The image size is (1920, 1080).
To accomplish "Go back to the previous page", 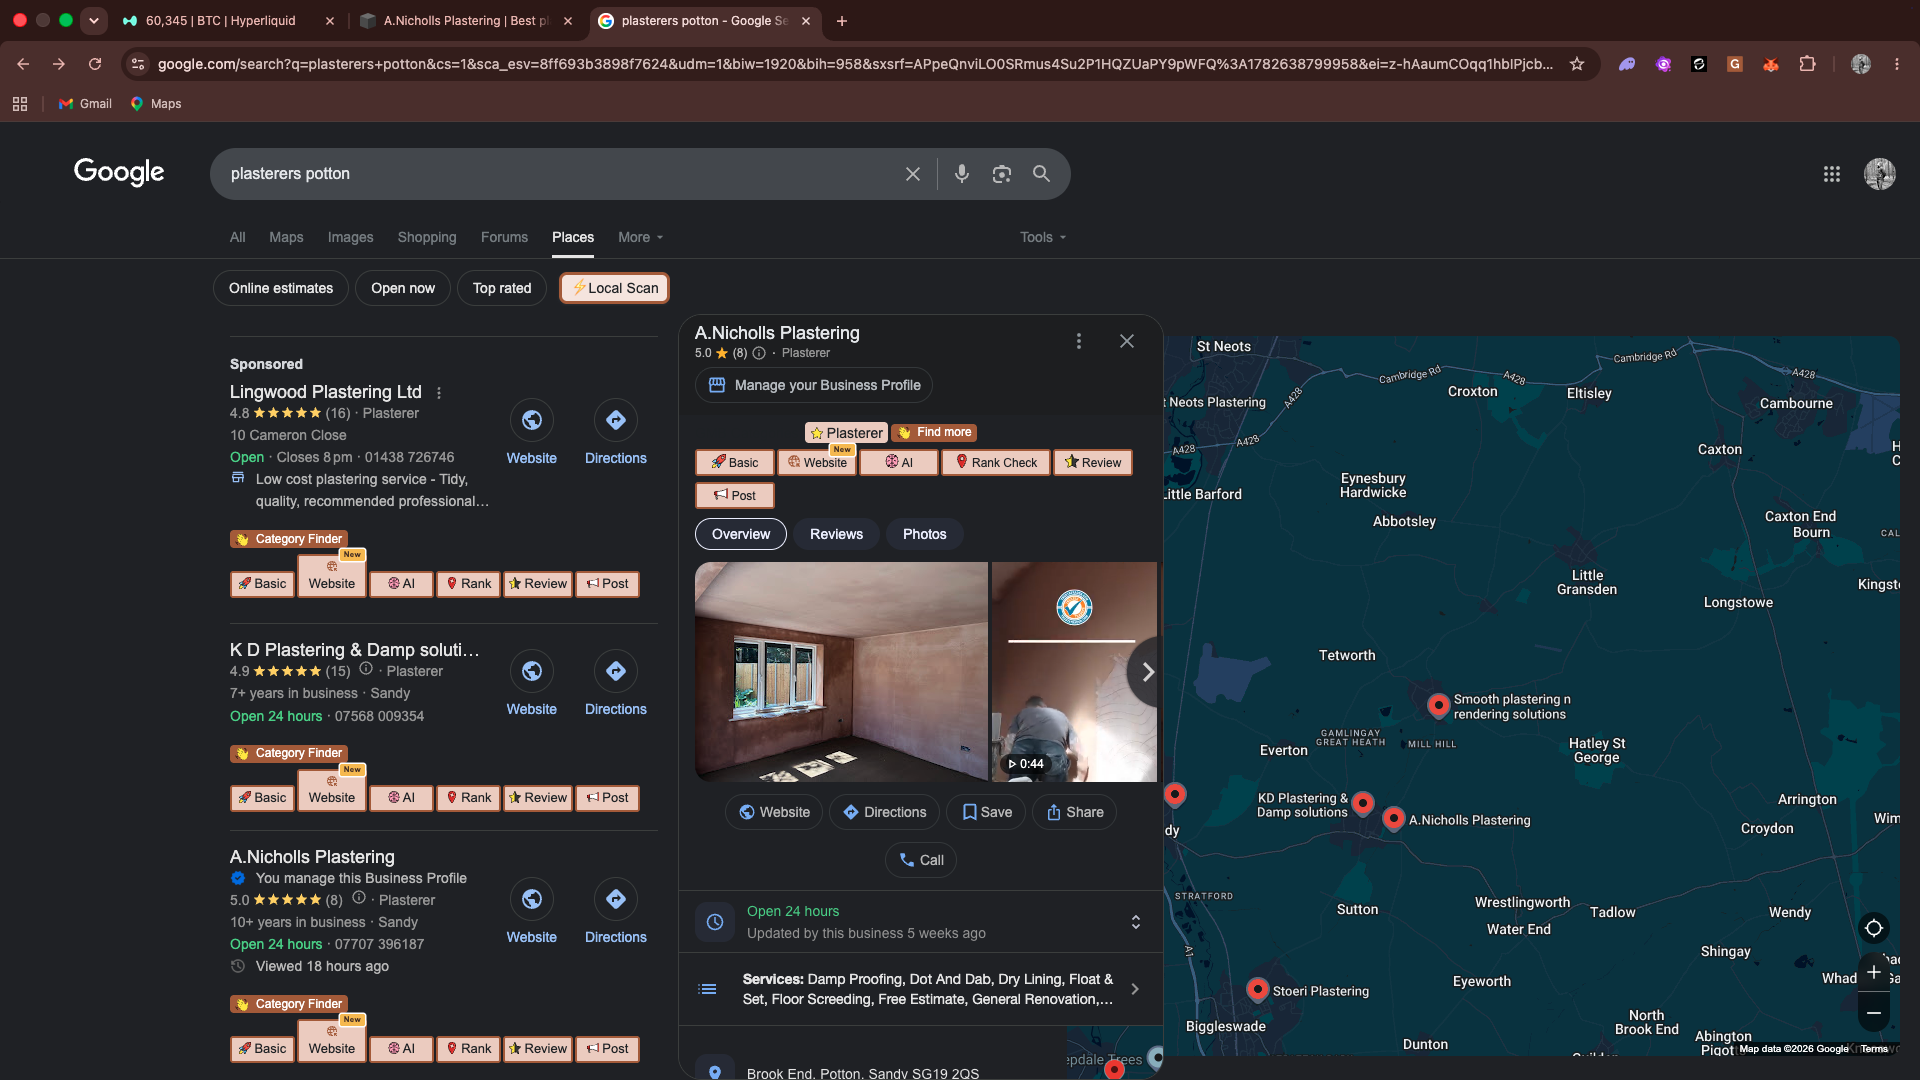I will [23, 64].
